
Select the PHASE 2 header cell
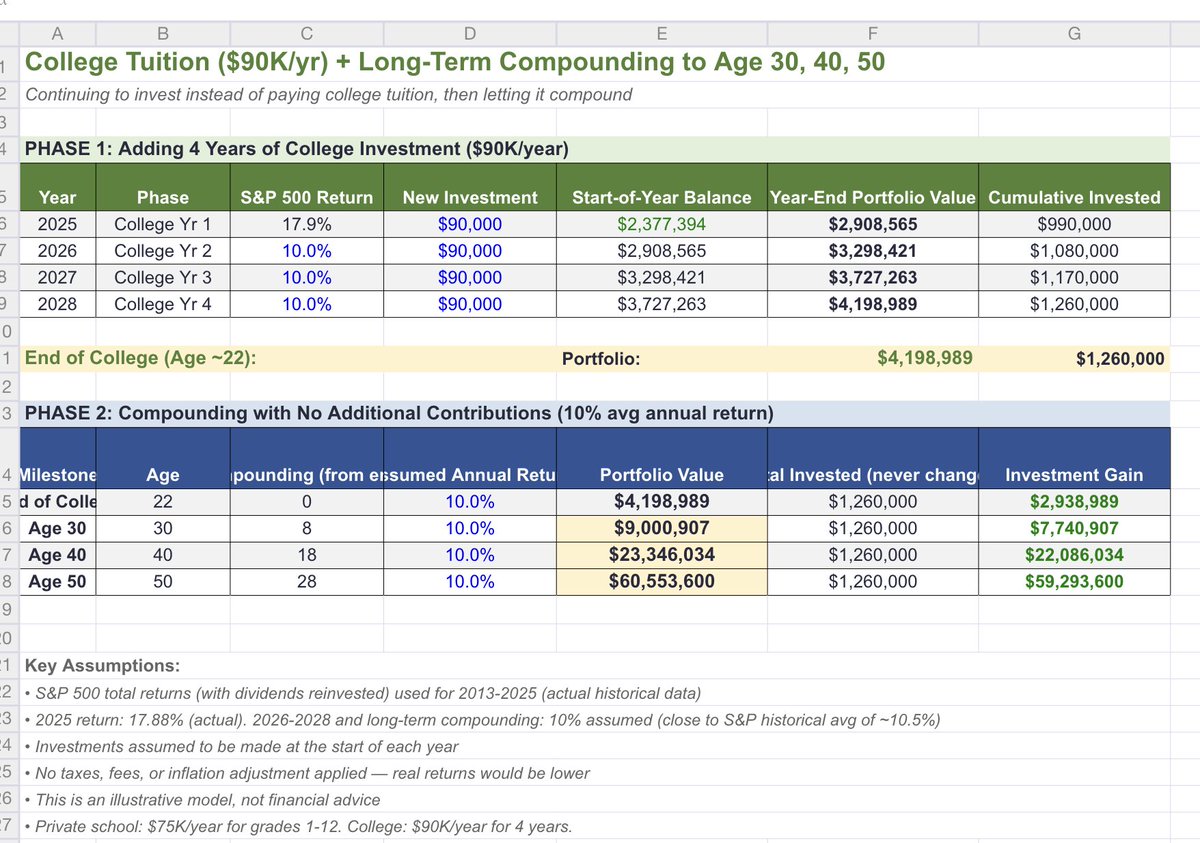300,412
